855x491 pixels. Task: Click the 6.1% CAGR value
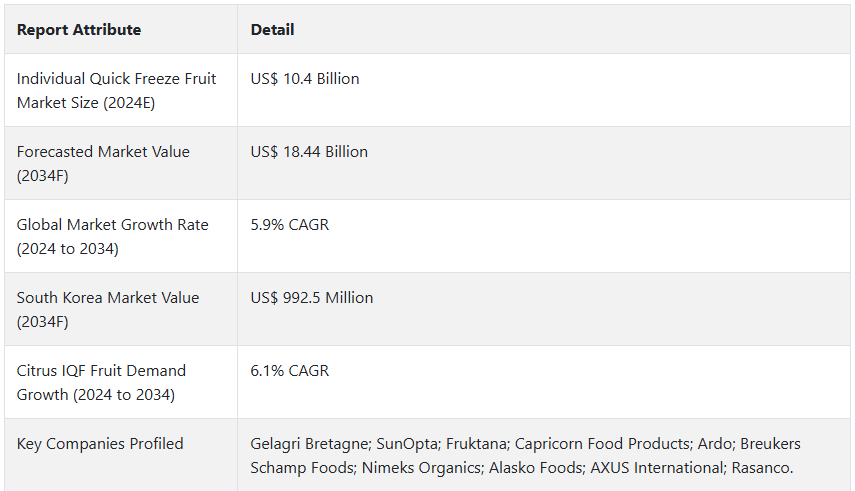click(290, 371)
